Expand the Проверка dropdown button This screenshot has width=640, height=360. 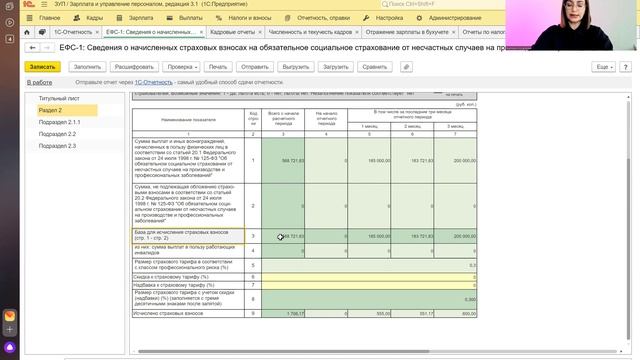tap(181, 67)
